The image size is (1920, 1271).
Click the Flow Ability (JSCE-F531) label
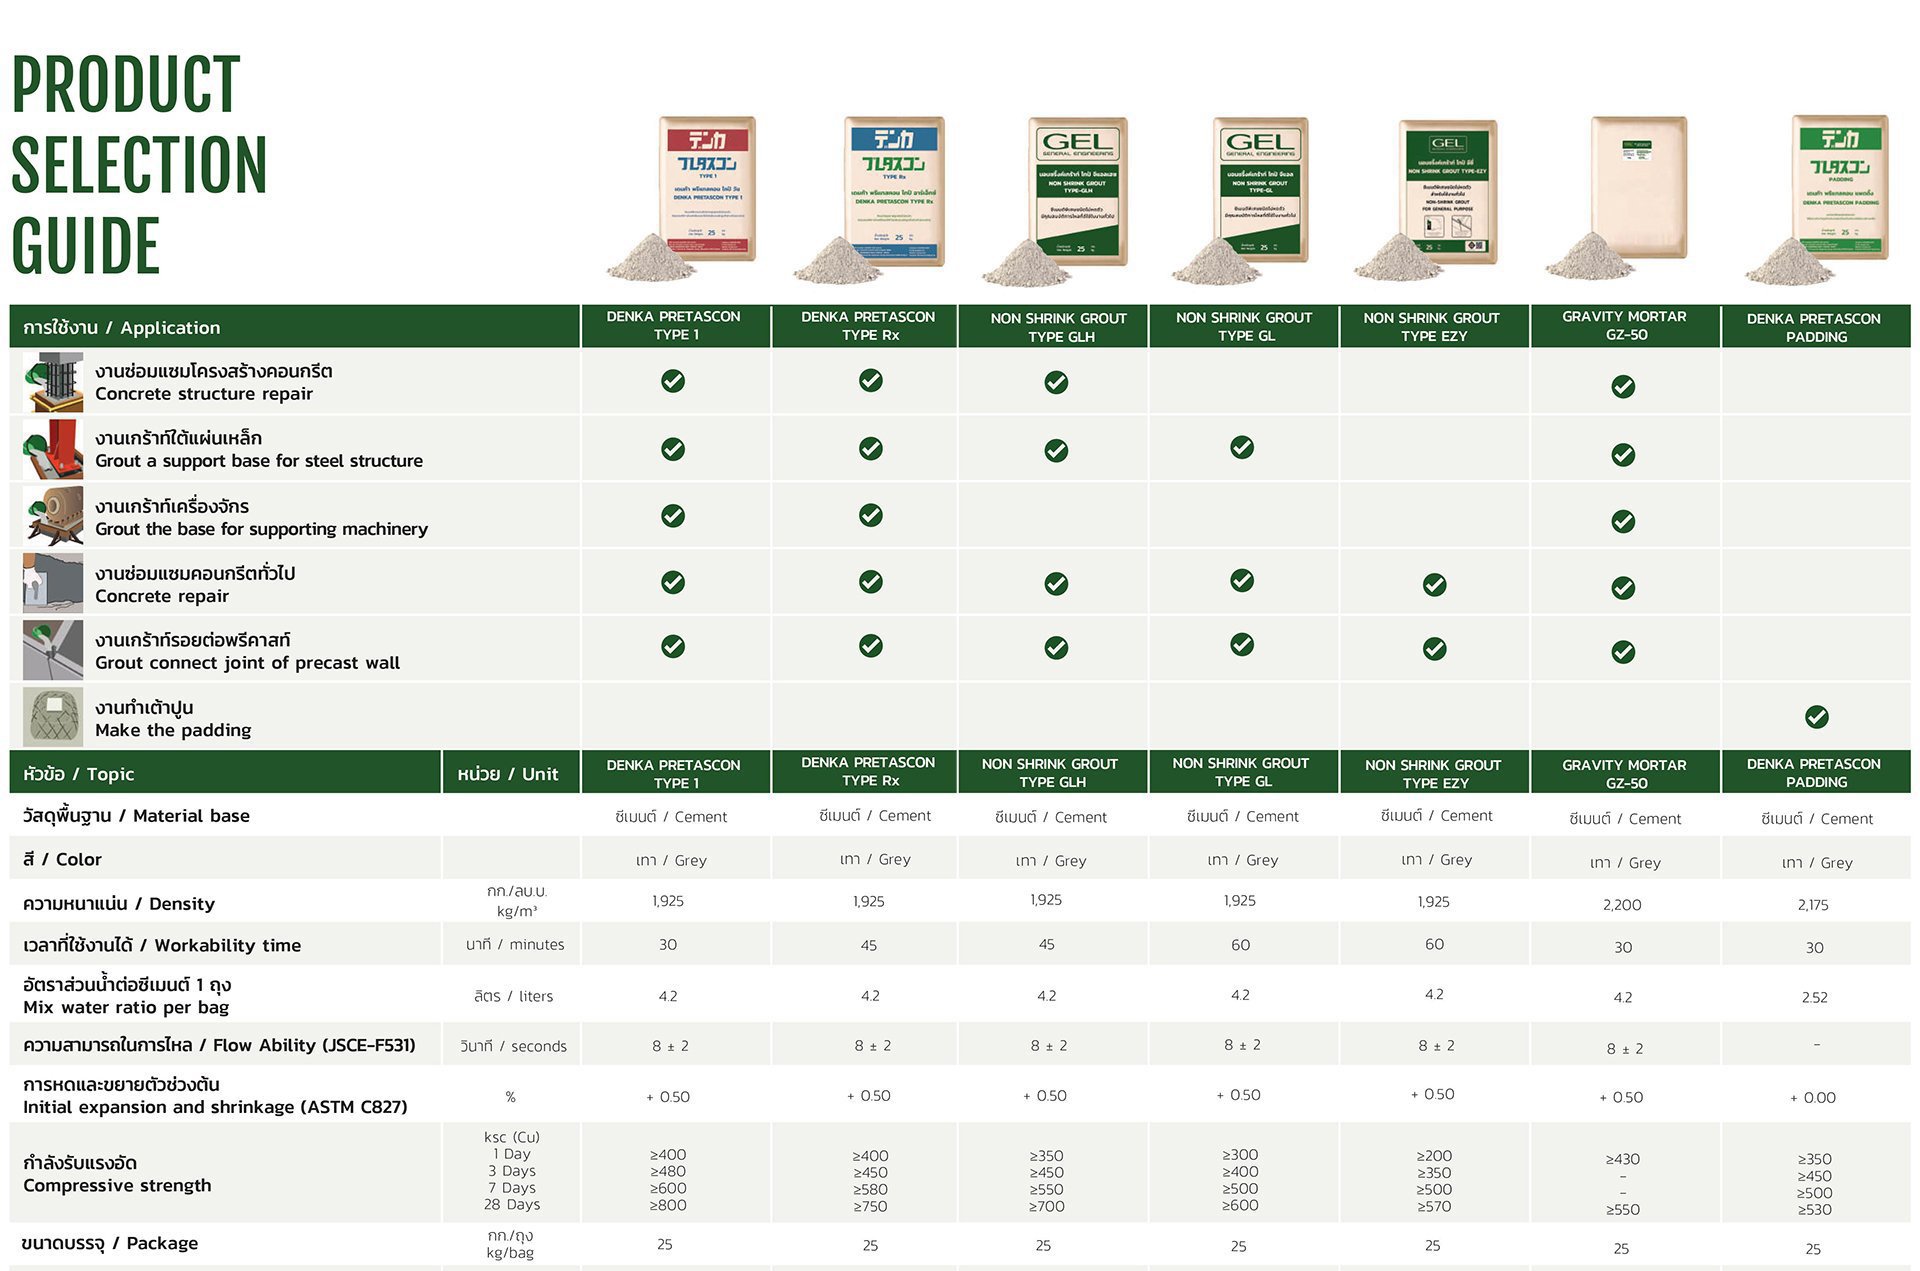tap(219, 1045)
